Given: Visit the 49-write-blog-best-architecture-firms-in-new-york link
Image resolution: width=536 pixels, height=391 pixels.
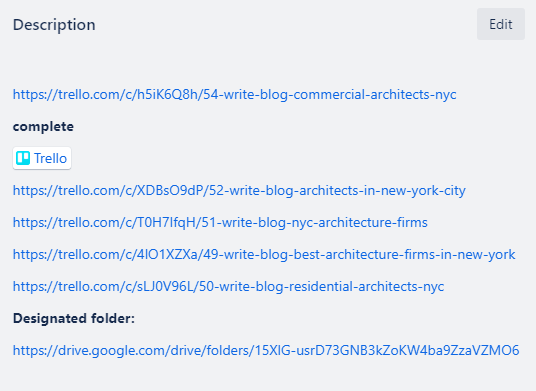Looking at the screenshot, I should point(264,255).
